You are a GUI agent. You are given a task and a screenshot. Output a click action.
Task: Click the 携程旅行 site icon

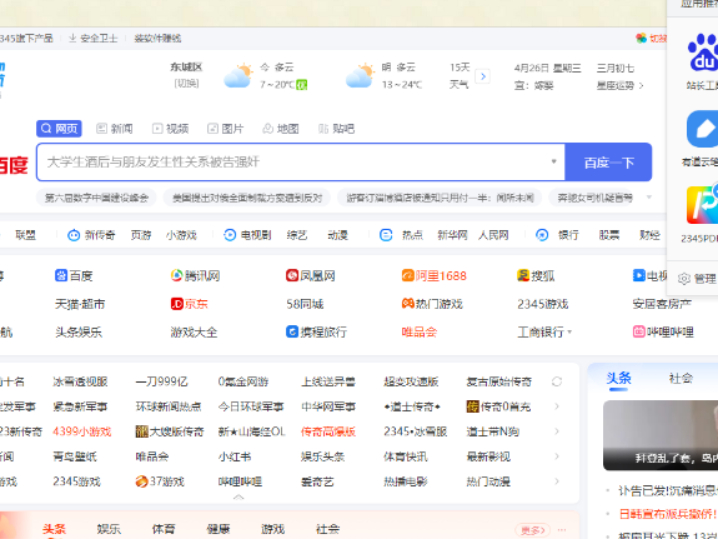pyautogui.click(x=292, y=331)
